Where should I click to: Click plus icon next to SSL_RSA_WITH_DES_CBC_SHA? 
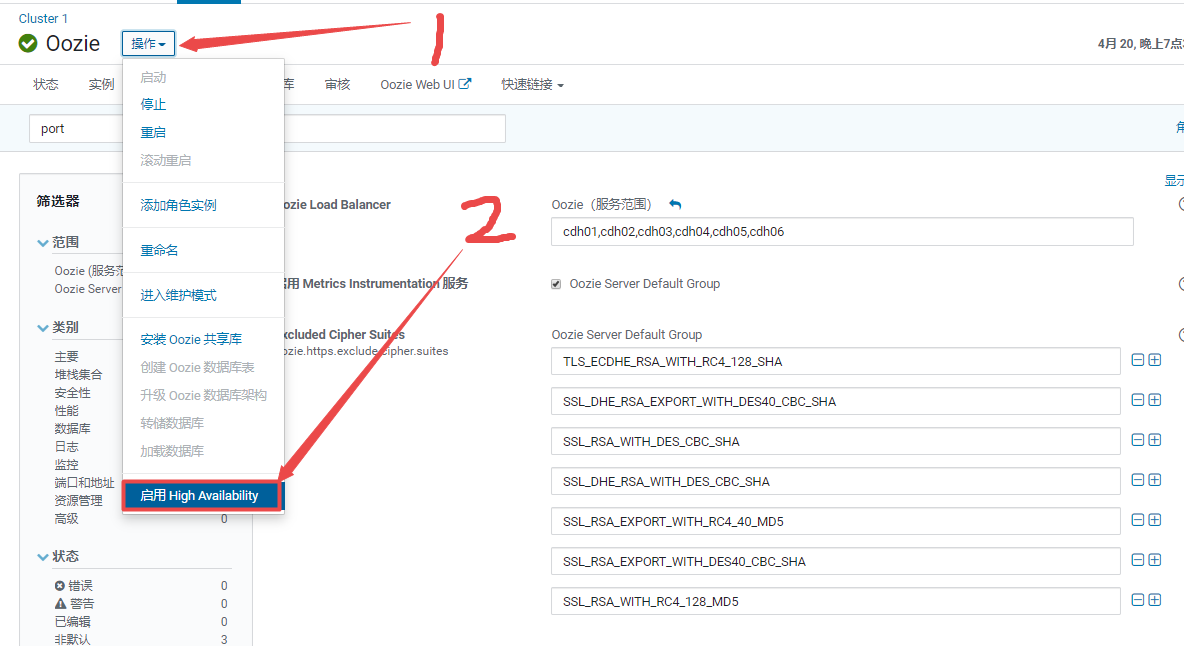coord(1155,440)
